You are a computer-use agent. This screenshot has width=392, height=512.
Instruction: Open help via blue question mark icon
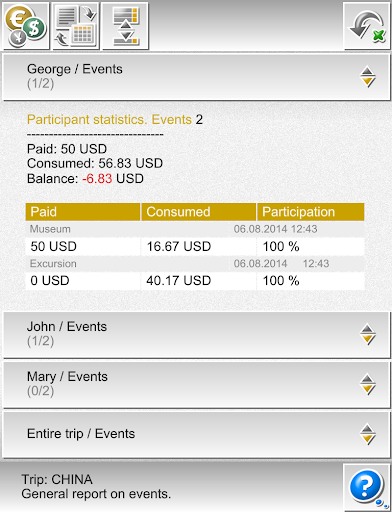(x=367, y=487)
